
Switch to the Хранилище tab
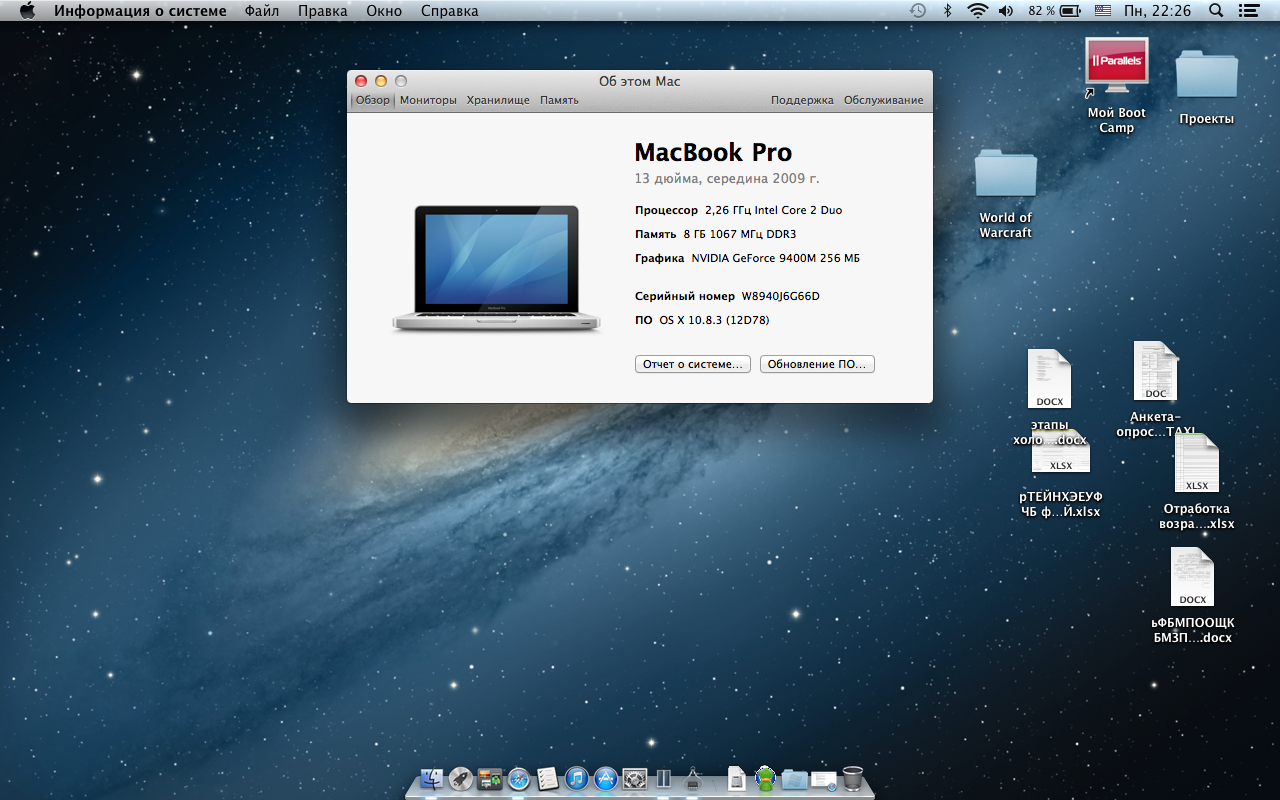click(x=498, y=100)
